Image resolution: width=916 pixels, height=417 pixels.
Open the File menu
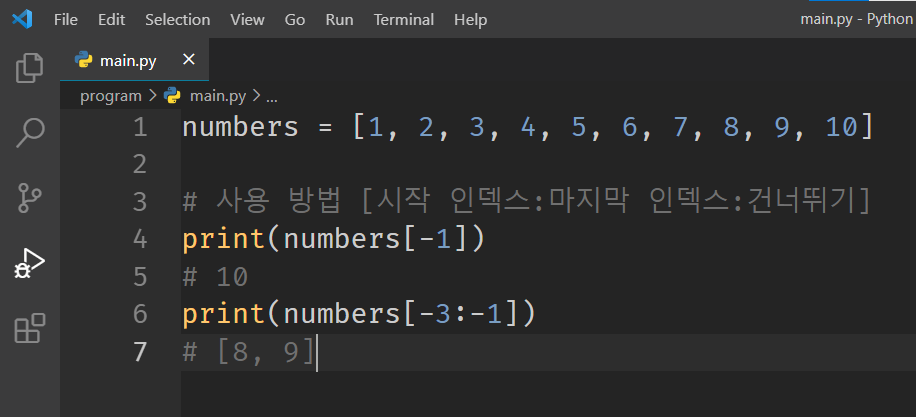point(65,20)
